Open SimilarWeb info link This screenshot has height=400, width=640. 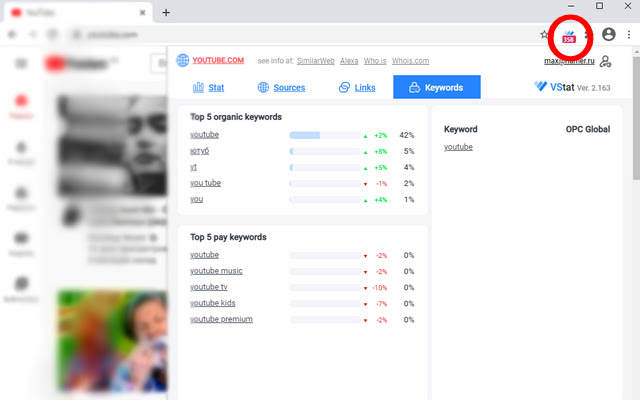click(x=316, y=61)
